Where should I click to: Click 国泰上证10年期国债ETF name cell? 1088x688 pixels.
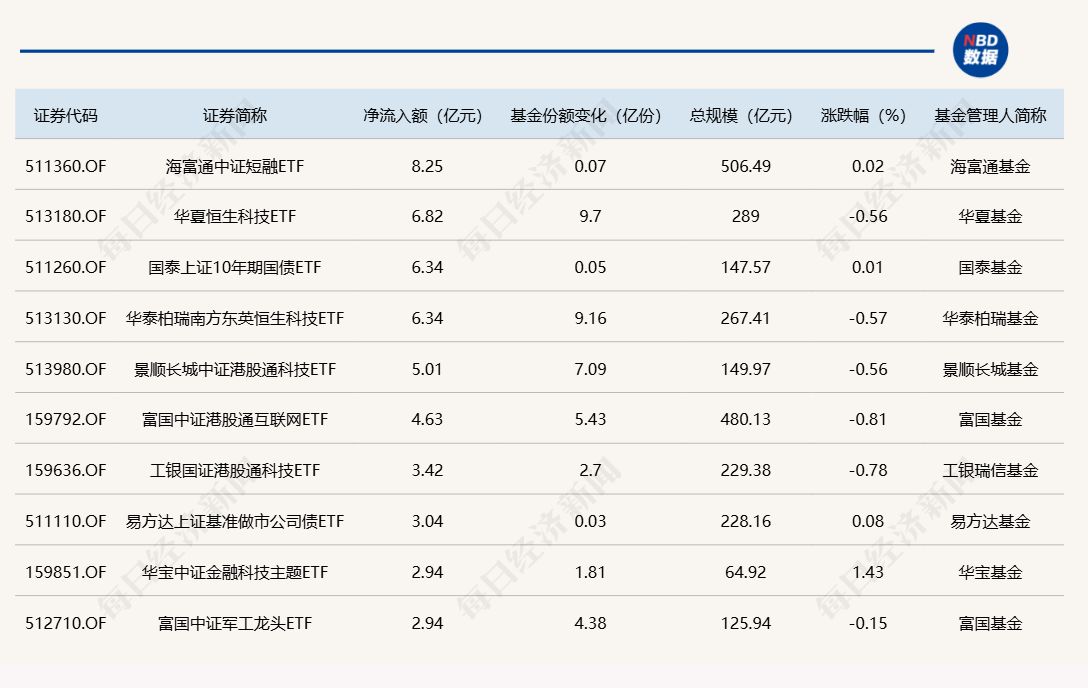coord(235,267)
